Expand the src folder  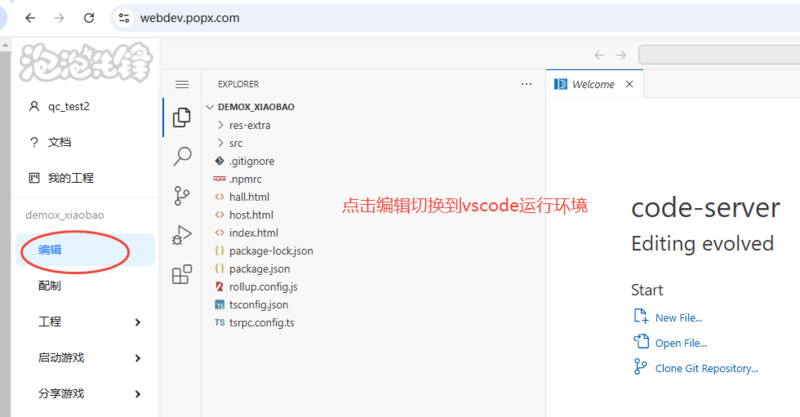235,143
